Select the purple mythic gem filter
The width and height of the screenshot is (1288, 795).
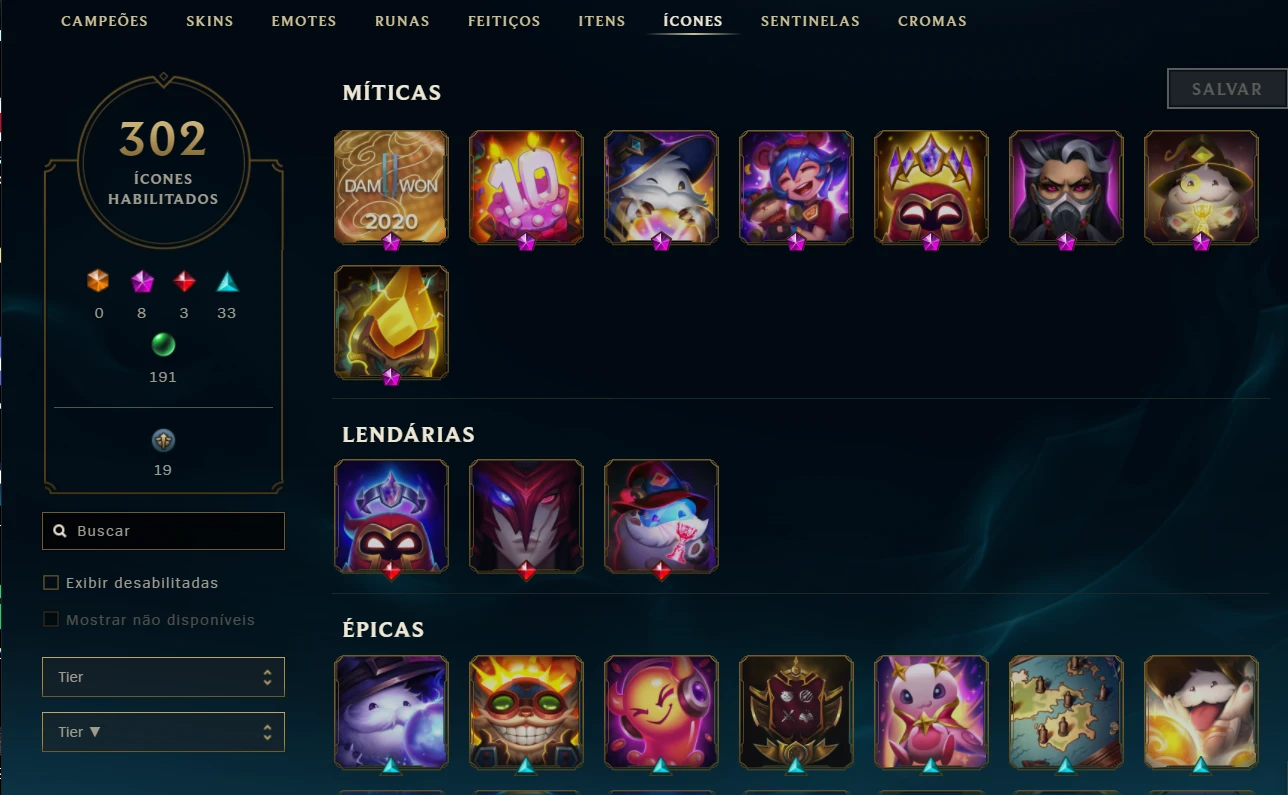click(x=142, y=282)
